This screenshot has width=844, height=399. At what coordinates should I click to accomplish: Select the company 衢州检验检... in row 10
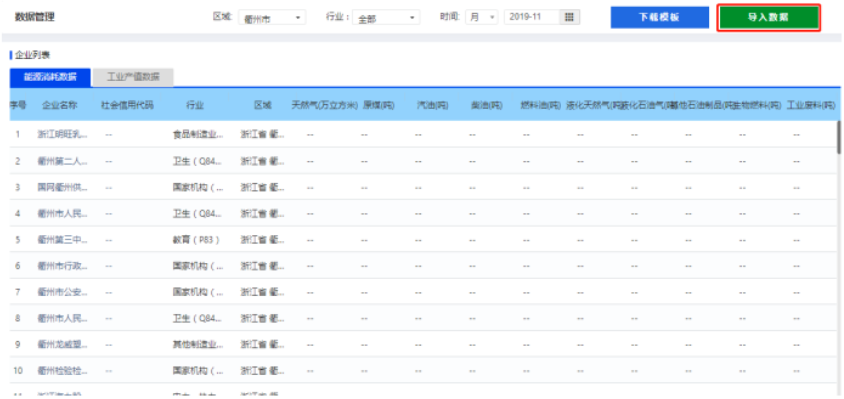tap(62, 370)
